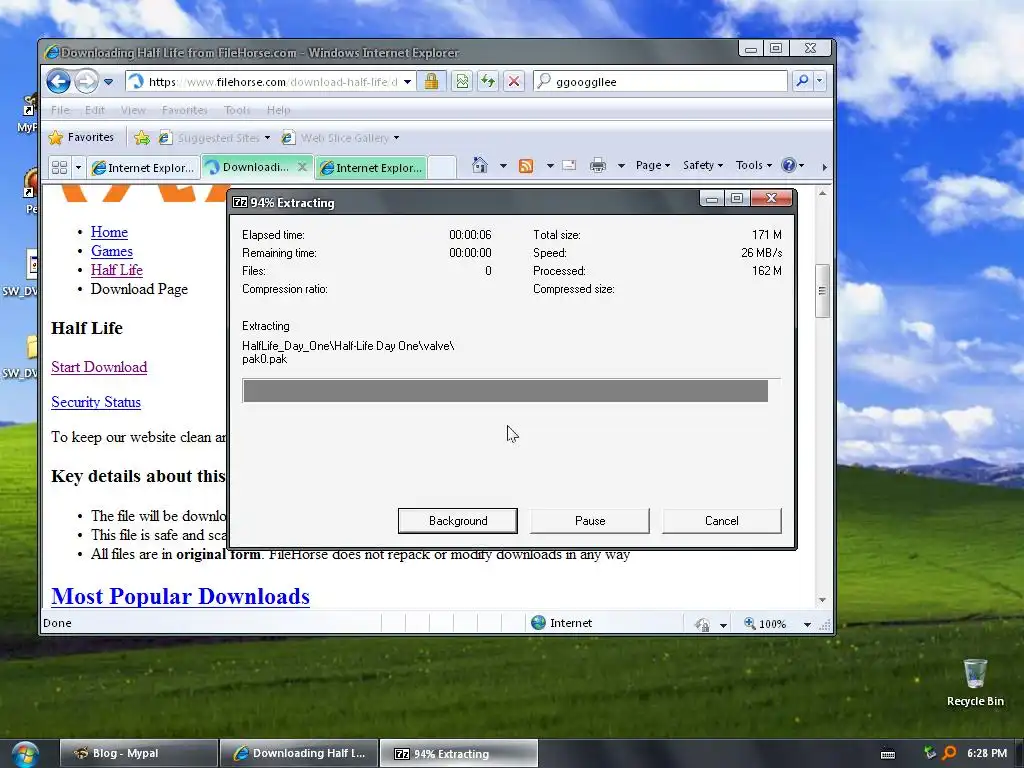This screenshot has width=1024, height=768.
Task: Open the Help menu
Action: [x=278, y=110]
